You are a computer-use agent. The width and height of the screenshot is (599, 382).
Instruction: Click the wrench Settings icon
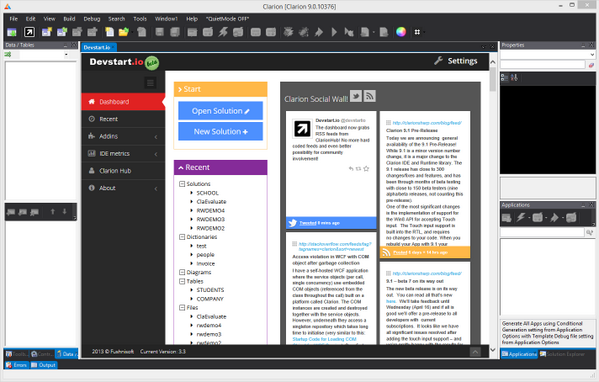pos(439,61)
